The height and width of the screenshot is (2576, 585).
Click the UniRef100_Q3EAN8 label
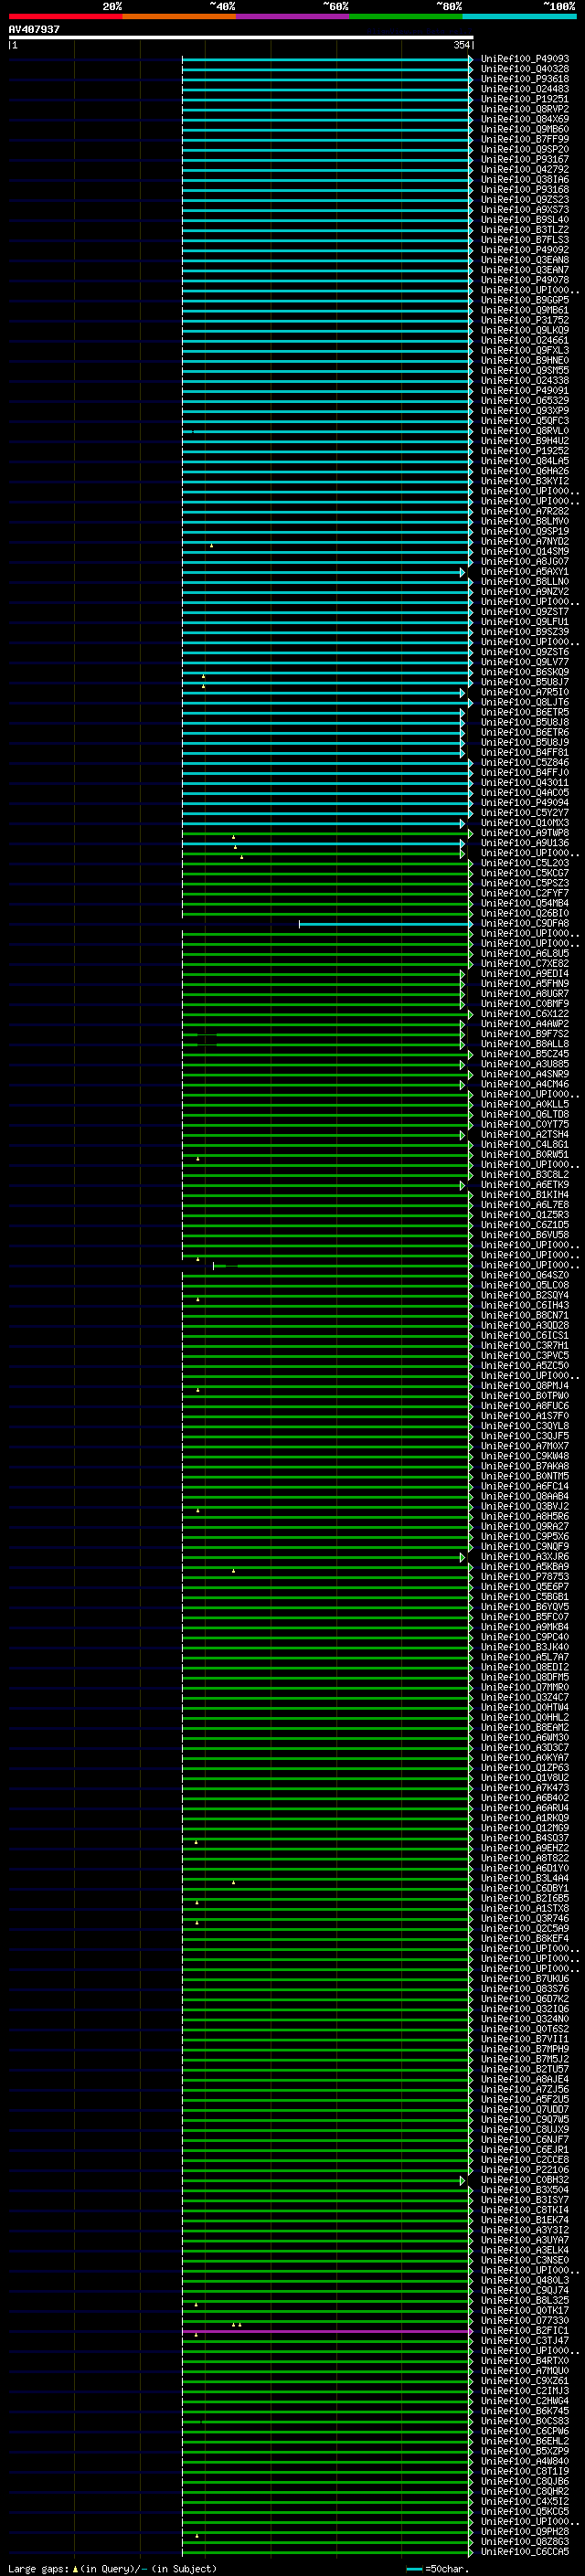[525, 260]
